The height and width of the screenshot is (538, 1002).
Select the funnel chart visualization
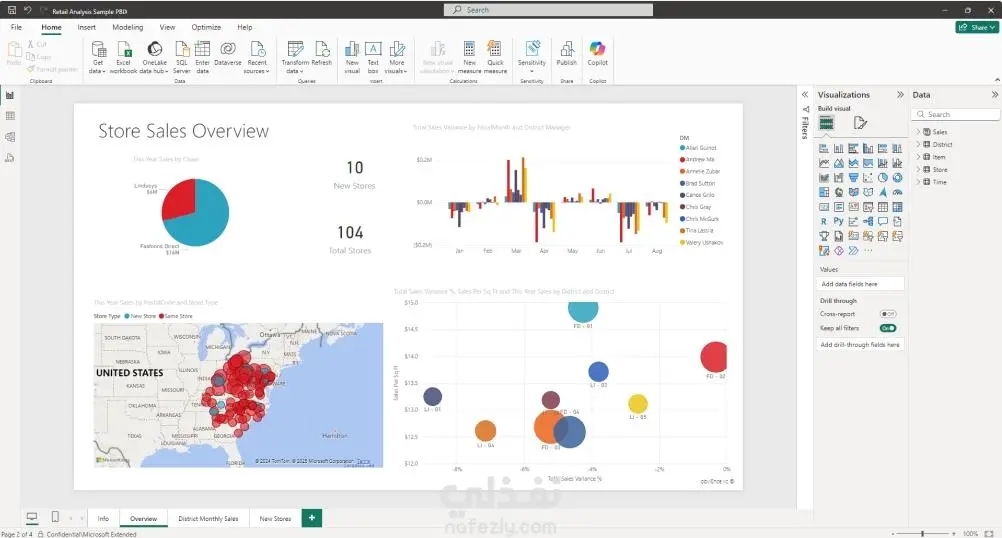click(x=853, y=178)
